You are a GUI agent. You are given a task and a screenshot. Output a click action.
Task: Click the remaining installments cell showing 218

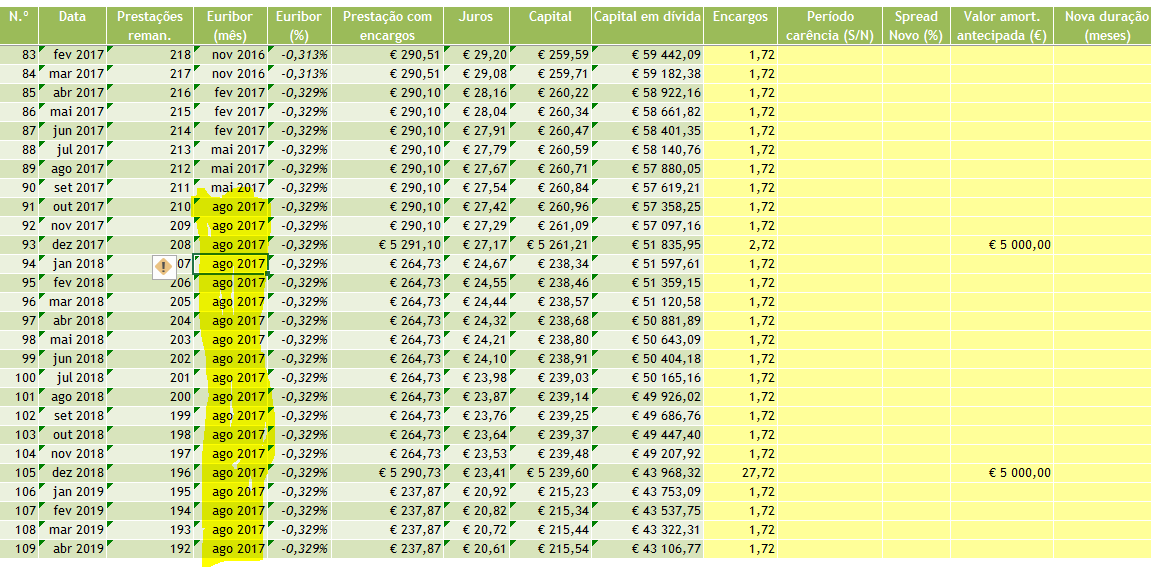(180, 55)
